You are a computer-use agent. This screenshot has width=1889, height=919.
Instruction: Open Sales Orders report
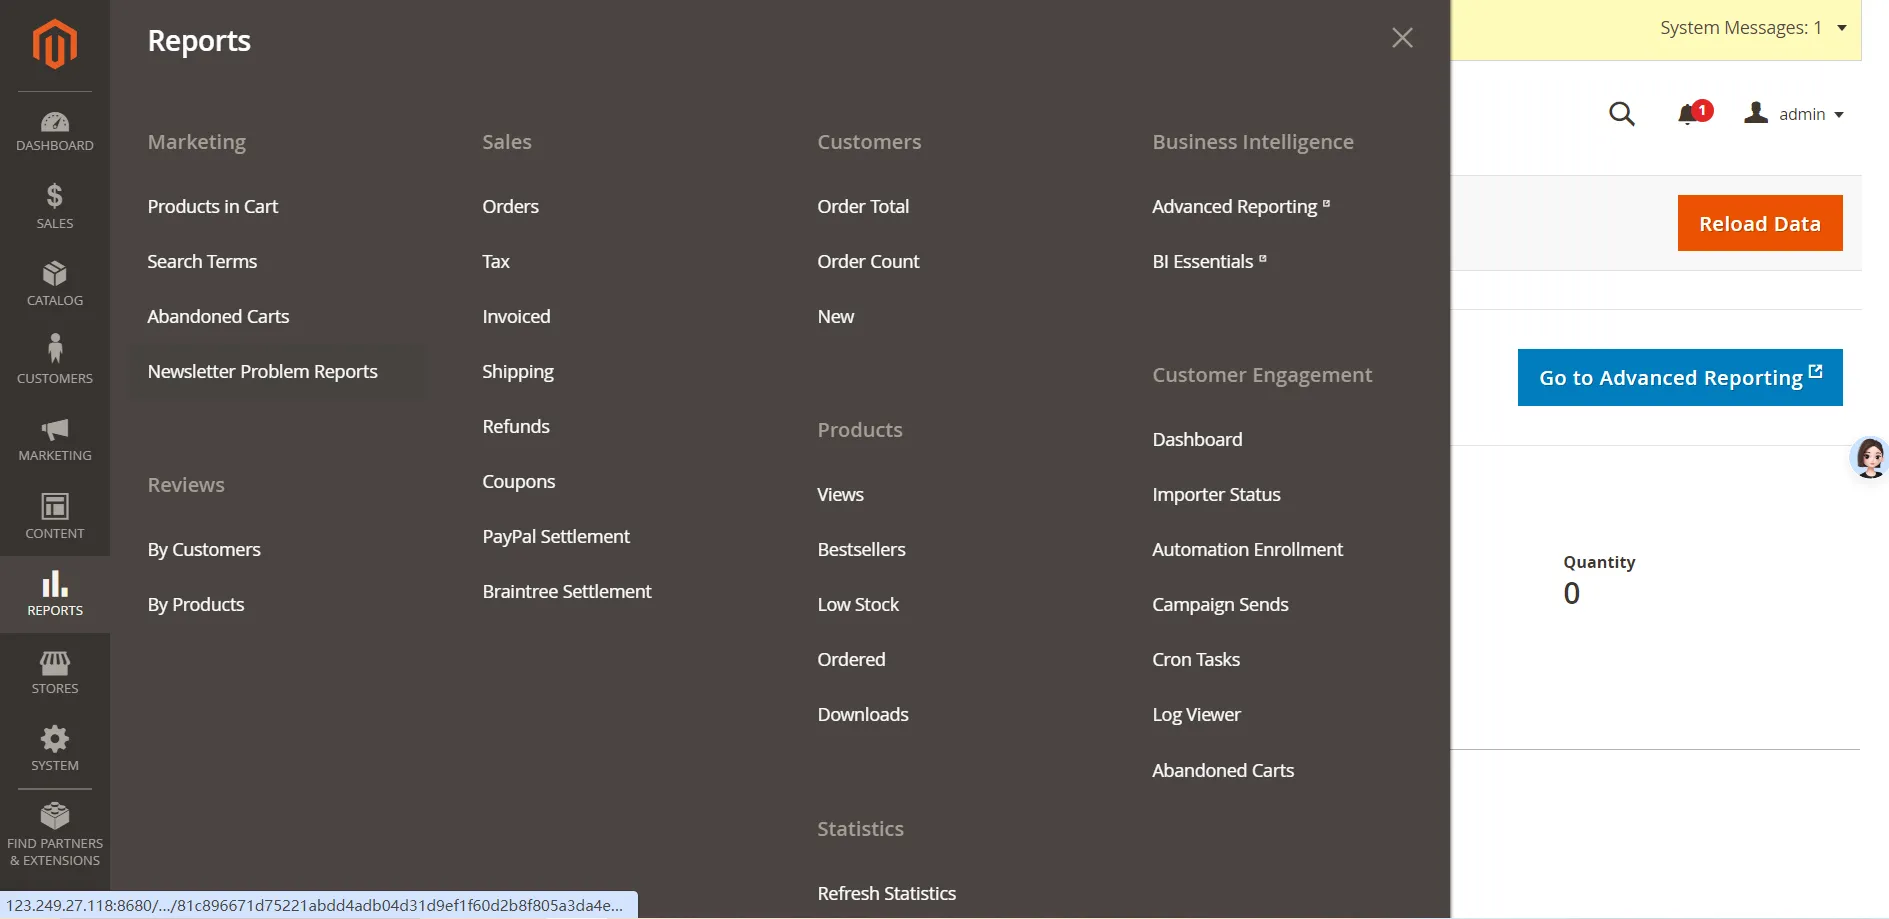pos(511,207)
